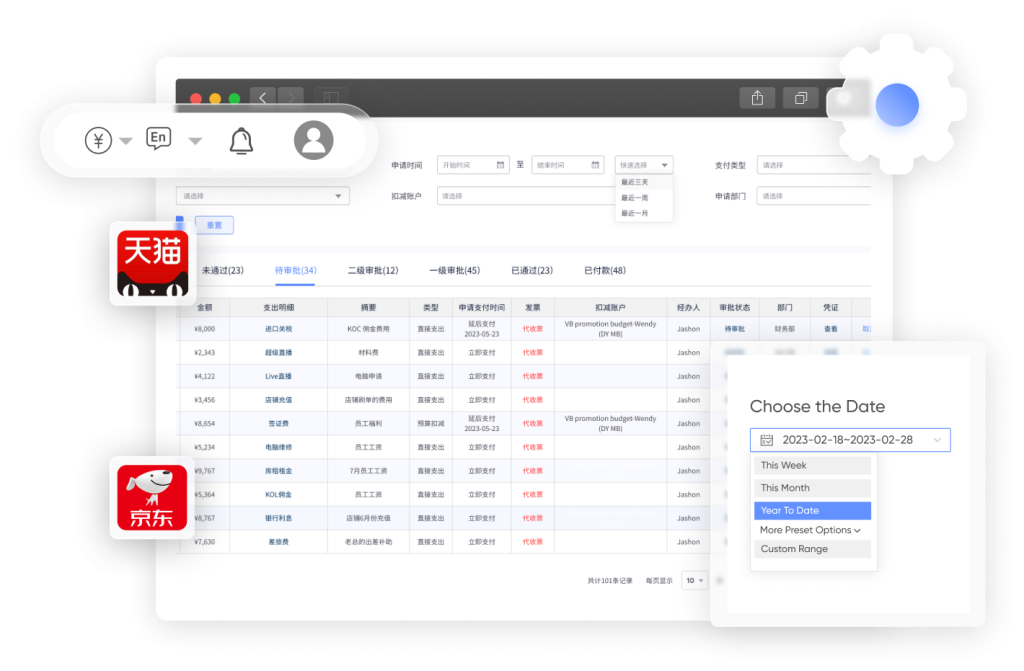Screen dimensions: 1024x671
Task: Choose 最近一周 from quick select list
Action: point(635,198)
